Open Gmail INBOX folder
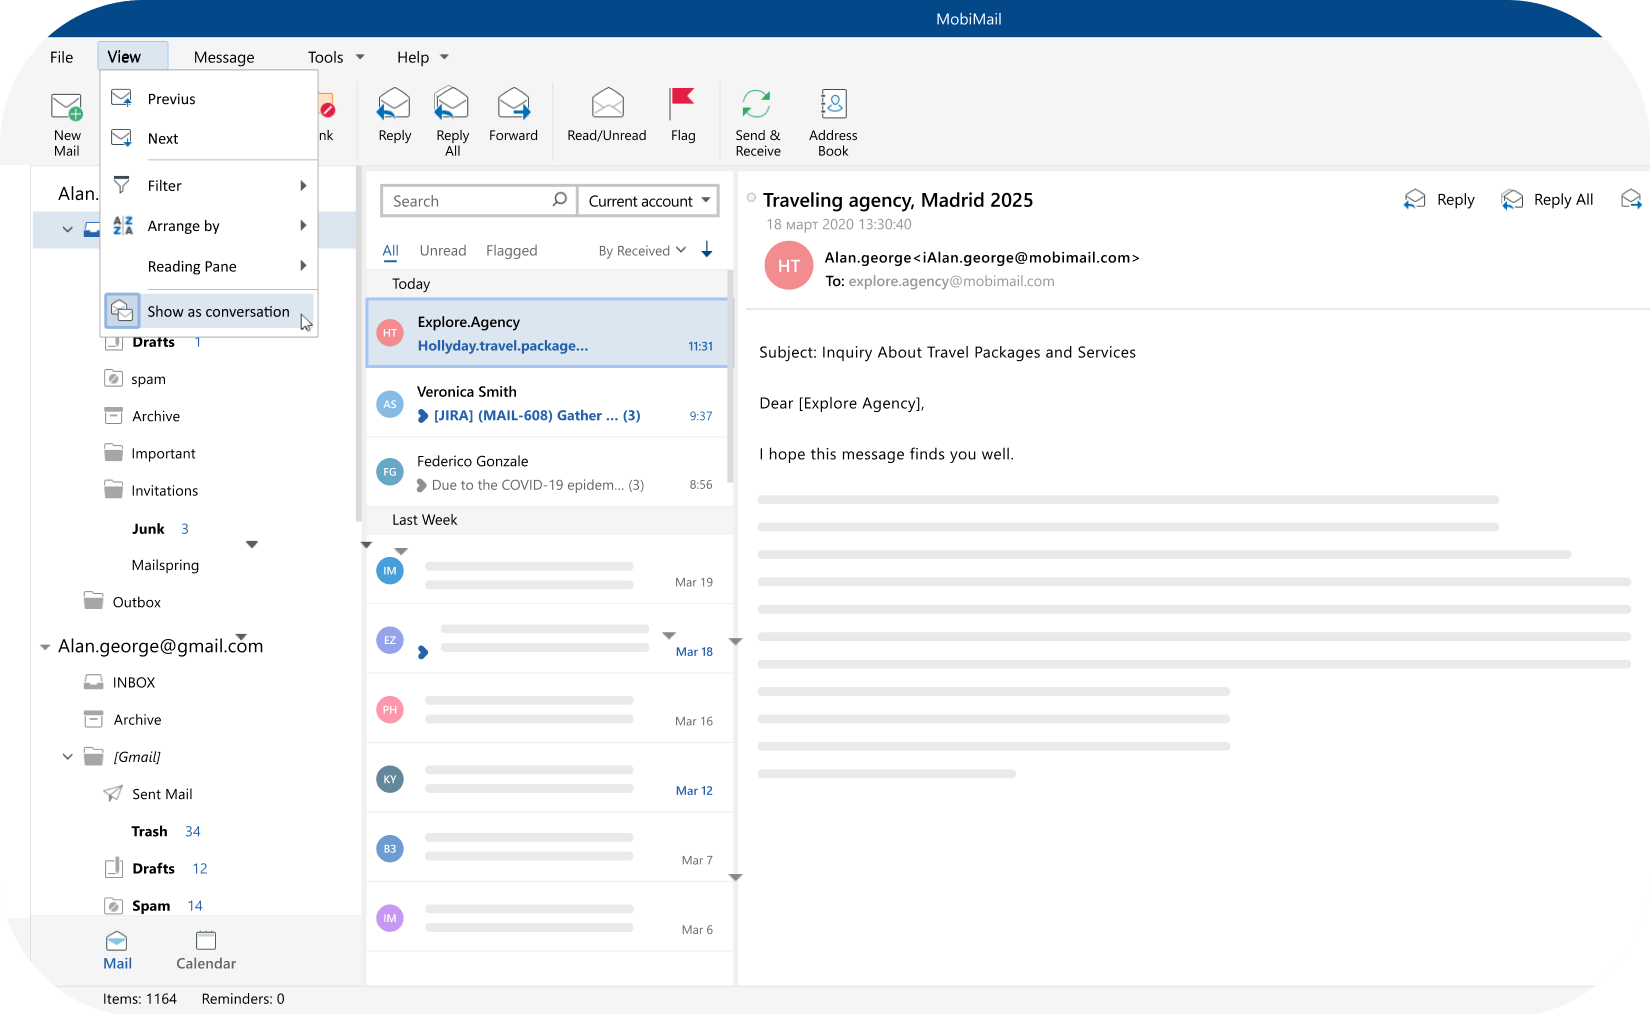The width and height of the screenshot is (1650, 1017). [119, 682]
